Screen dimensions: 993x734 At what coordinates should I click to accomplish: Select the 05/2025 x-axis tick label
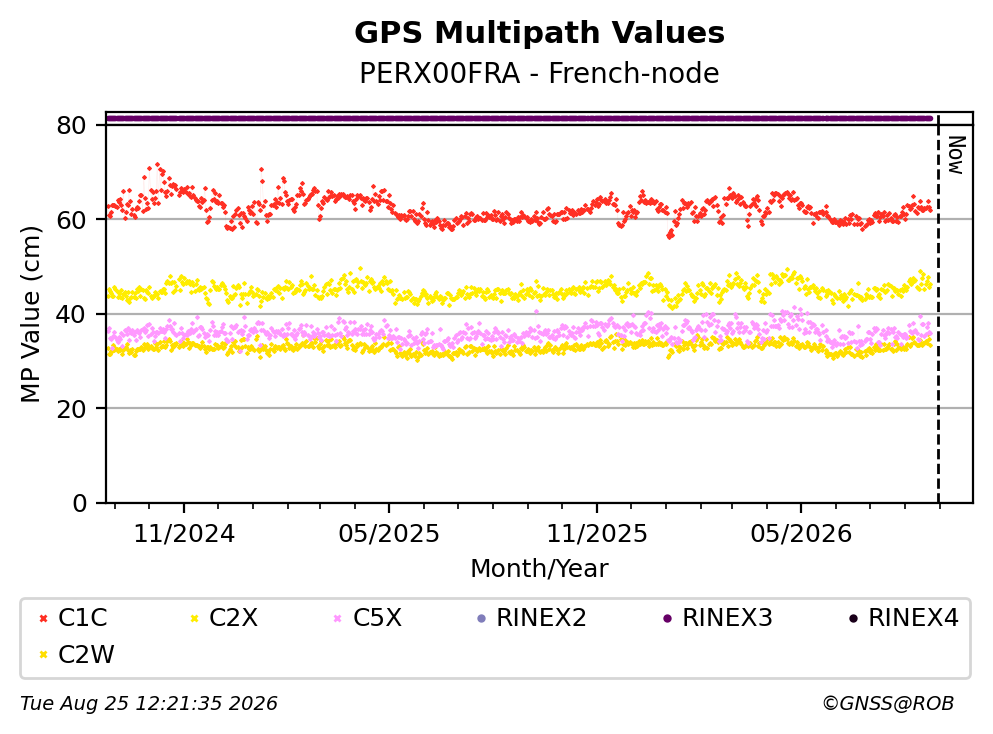pos(389,534)
